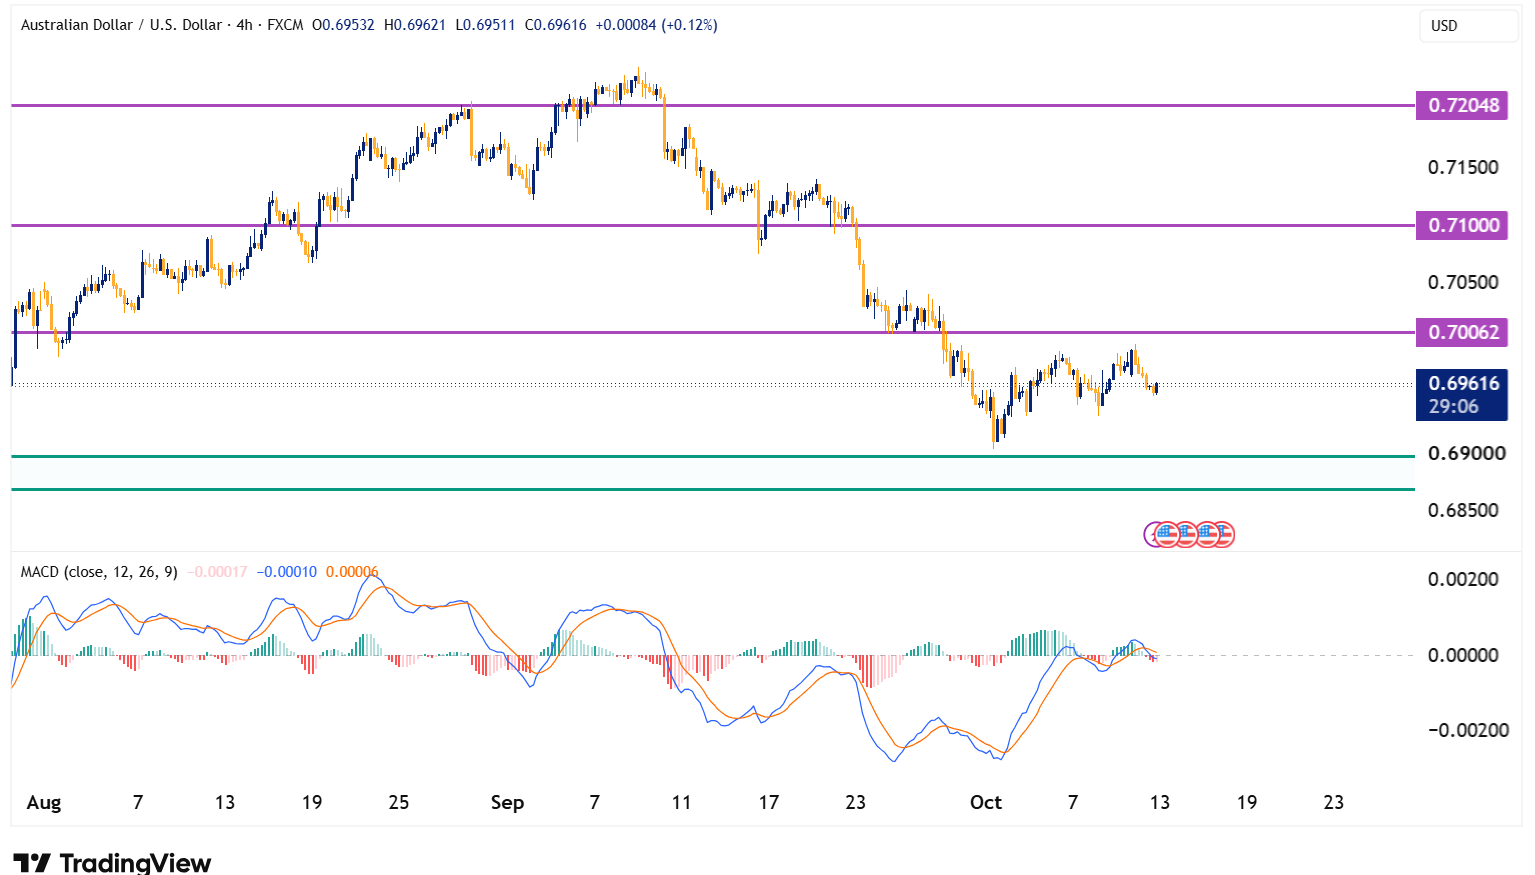1535x875 pixels.
Task: Click the 0.00000 MACD axis value
Action: pyautogui.click(x=1463, y=655)
